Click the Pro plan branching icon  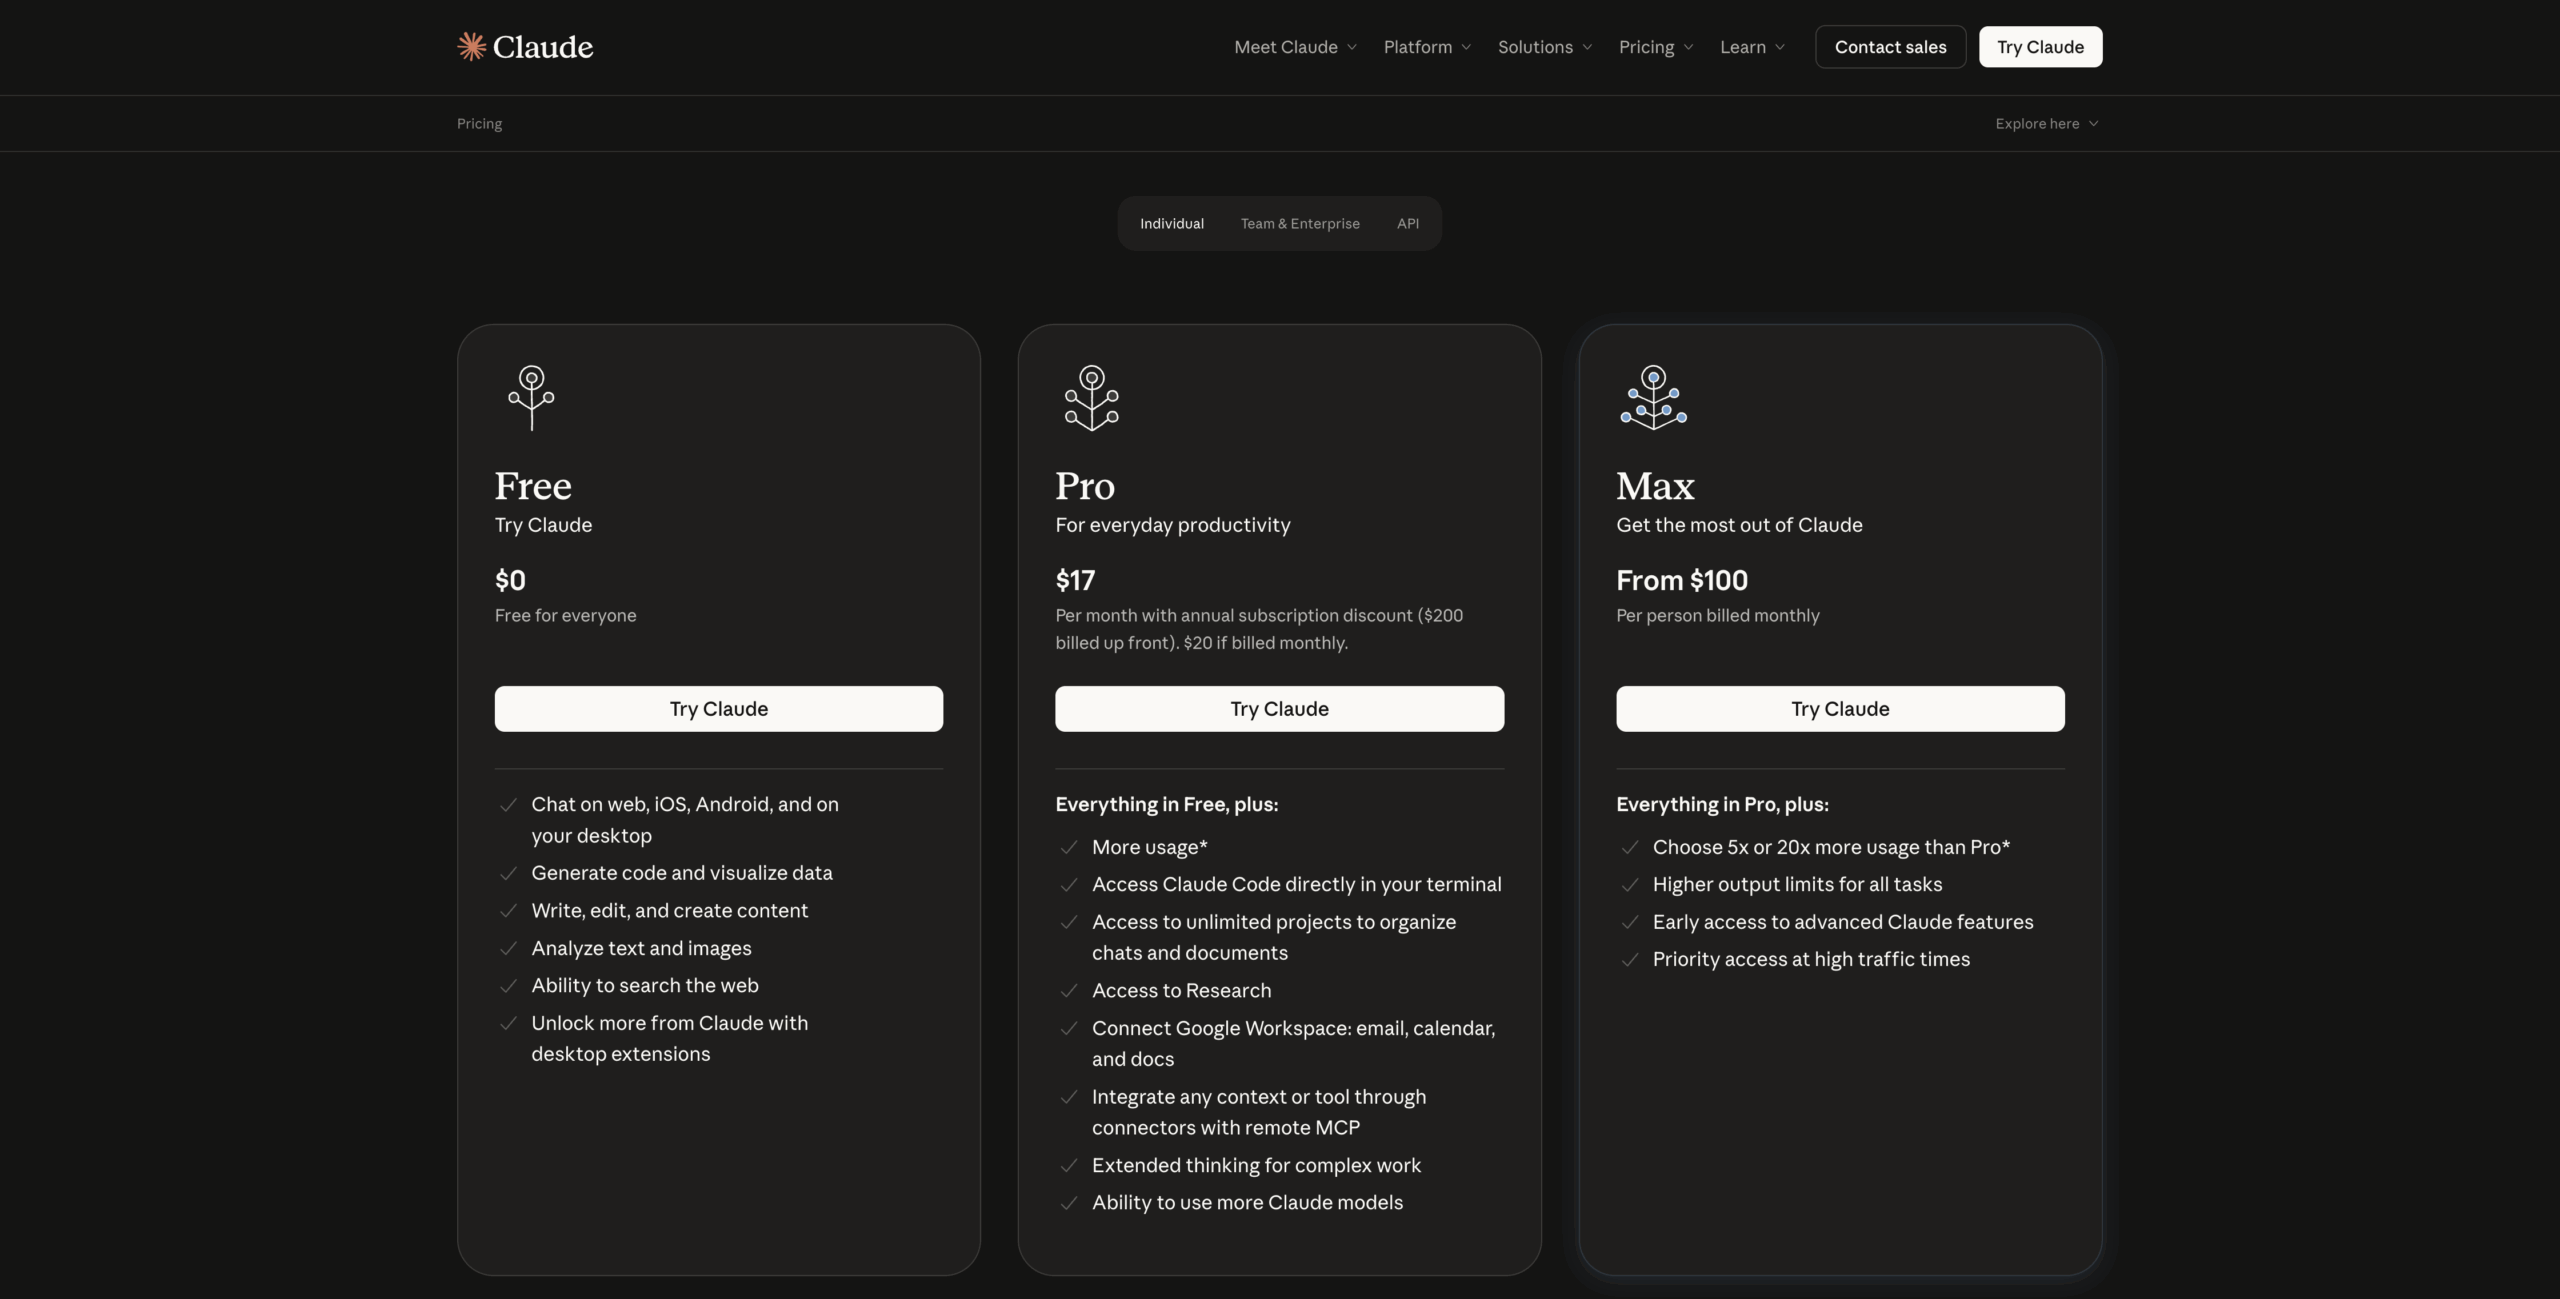click(x=1091, y=397)
